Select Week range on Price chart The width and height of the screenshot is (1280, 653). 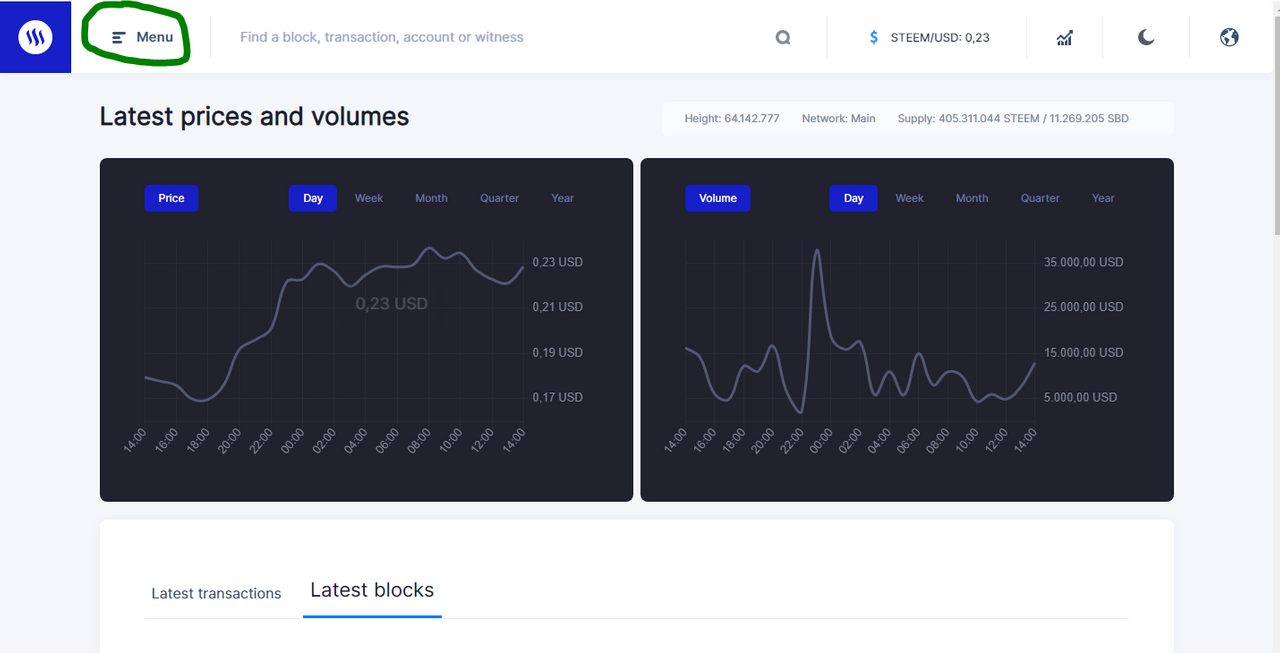[369, 198]
